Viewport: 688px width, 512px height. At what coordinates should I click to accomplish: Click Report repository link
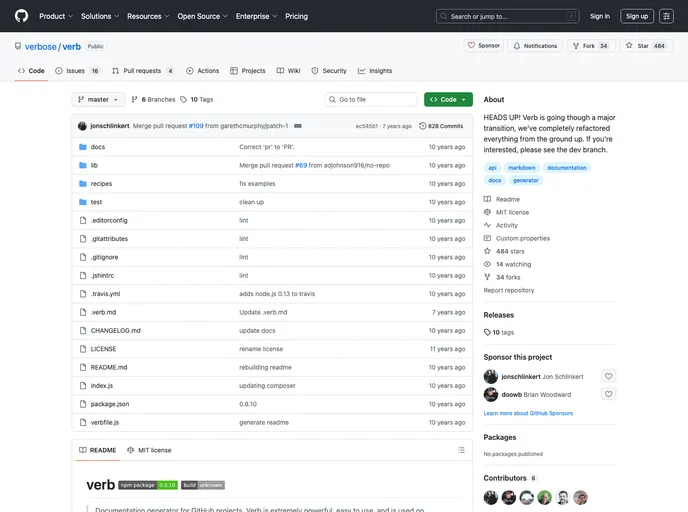[509, 290]
